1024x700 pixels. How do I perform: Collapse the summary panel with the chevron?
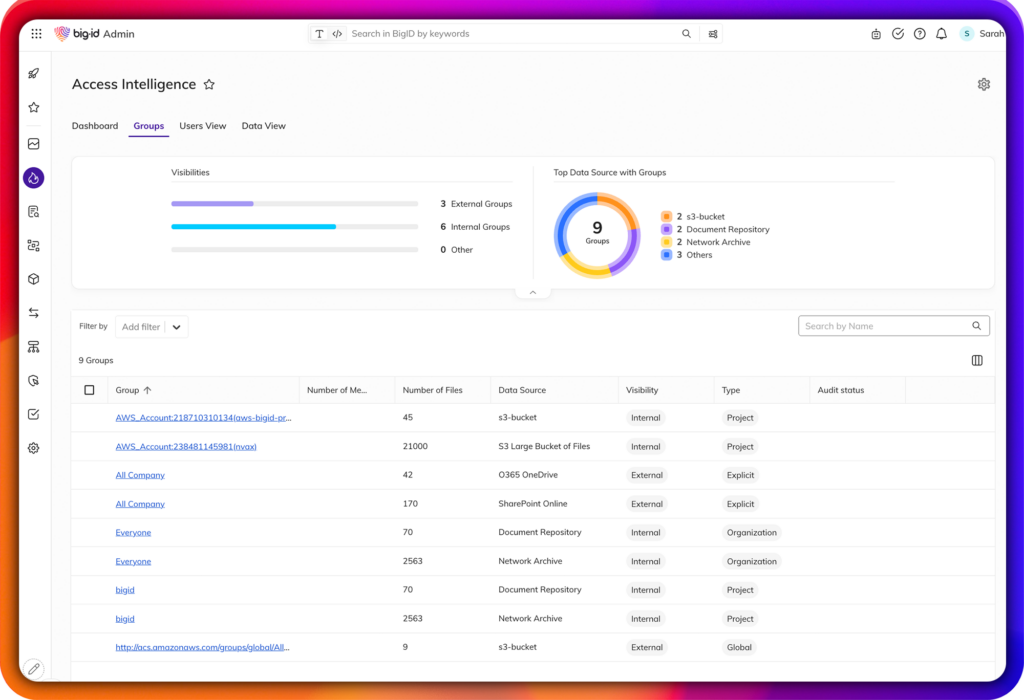532,292
